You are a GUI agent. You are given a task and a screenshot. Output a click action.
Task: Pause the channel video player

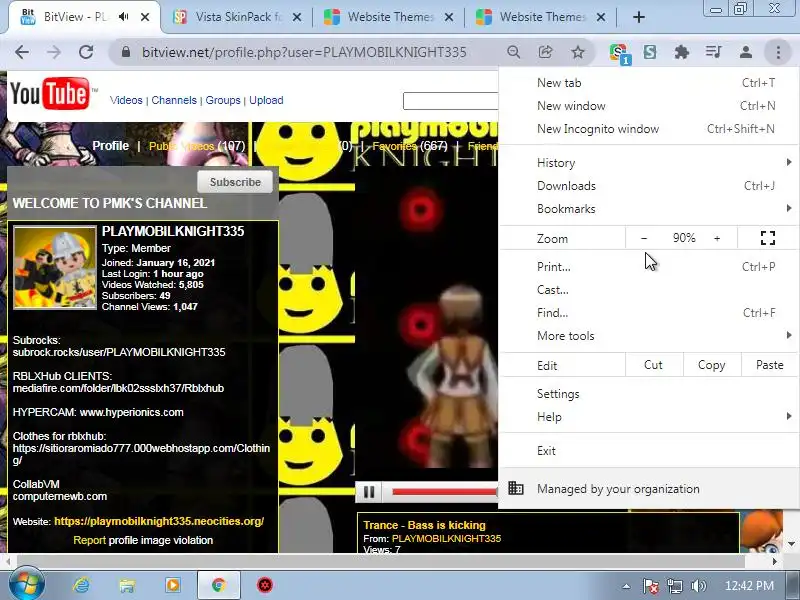(x=369, y=492)
